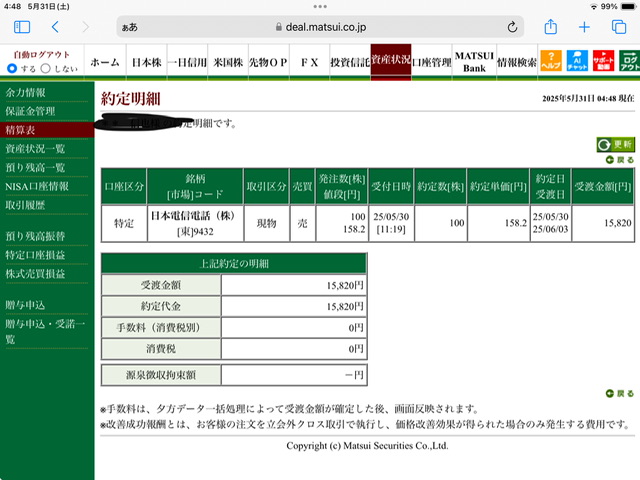Click the [東]9432 code cell
This screenshot has height=480, width=640.
coord(195,232)
